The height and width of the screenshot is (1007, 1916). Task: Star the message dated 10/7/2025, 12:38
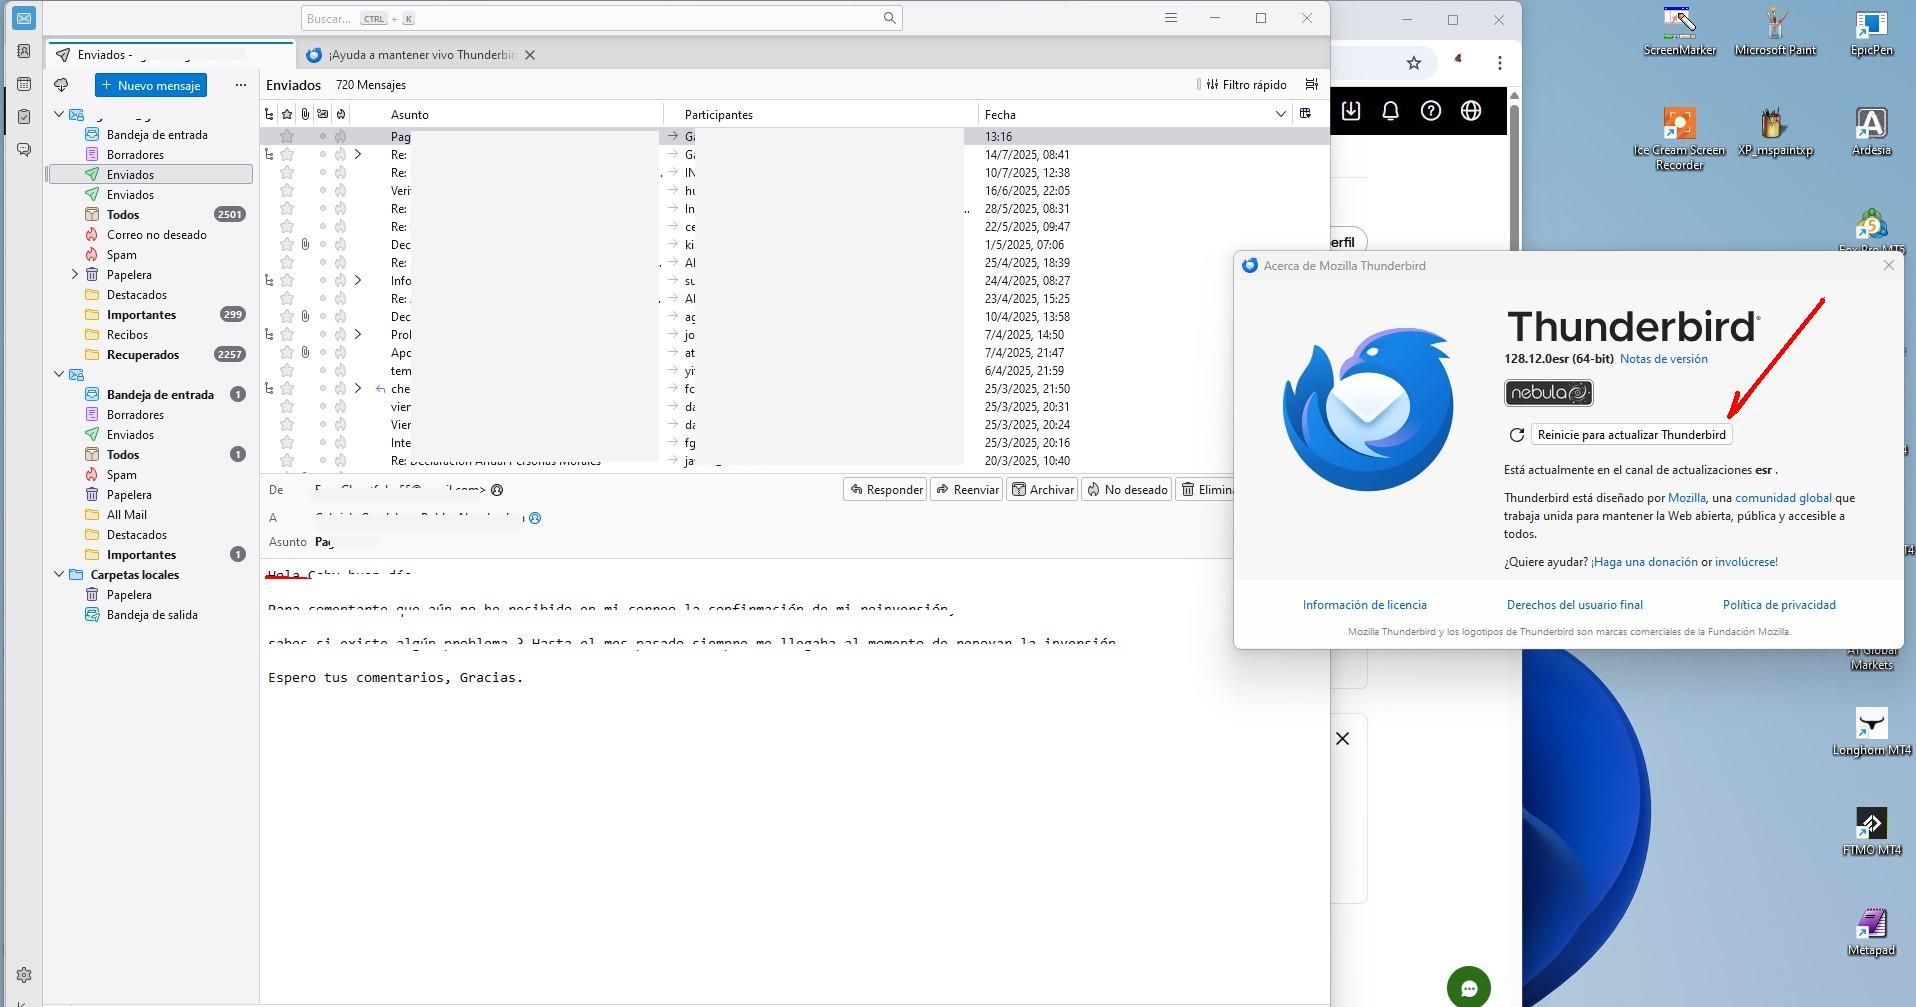tap(287, 173)
